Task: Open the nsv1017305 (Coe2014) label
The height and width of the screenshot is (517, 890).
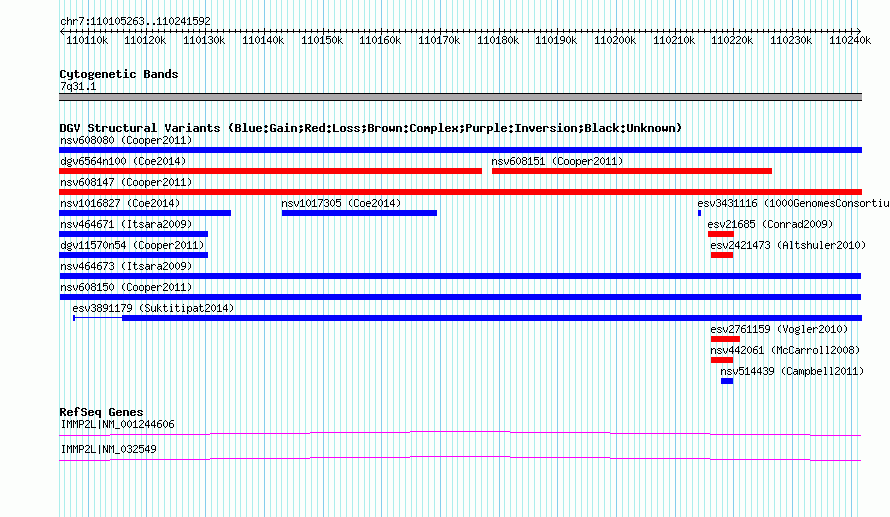Action: click(341, 203)
